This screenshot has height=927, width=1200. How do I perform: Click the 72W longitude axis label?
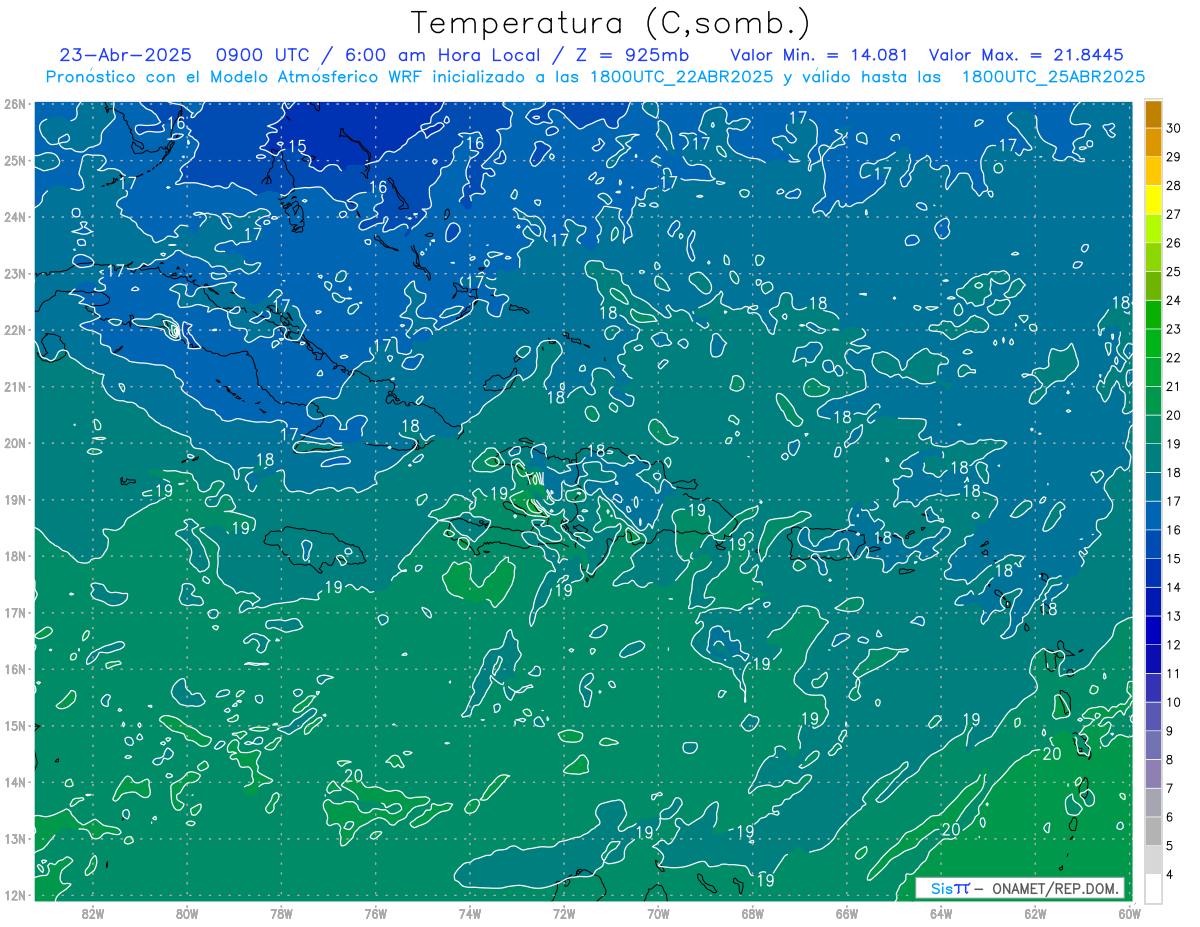point(564,913)
